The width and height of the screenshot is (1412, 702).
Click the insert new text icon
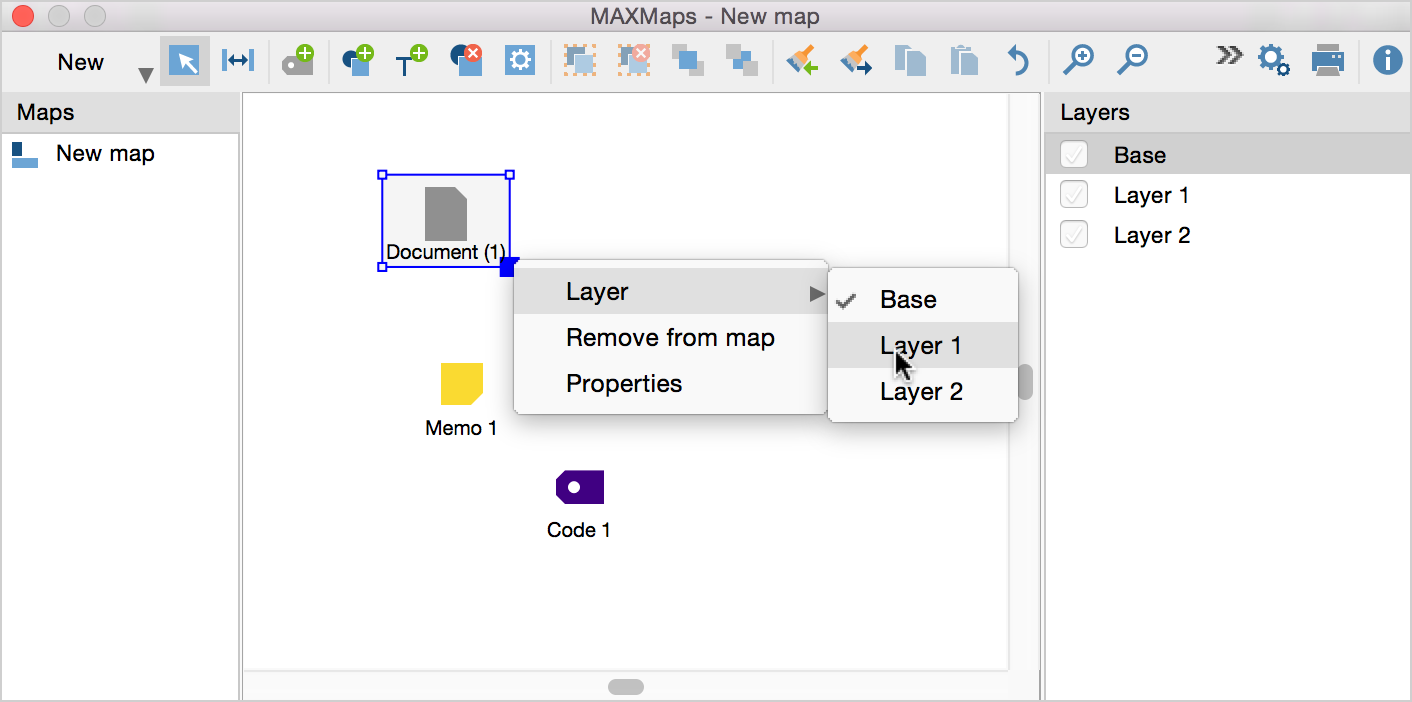click(x=410, y=61)
